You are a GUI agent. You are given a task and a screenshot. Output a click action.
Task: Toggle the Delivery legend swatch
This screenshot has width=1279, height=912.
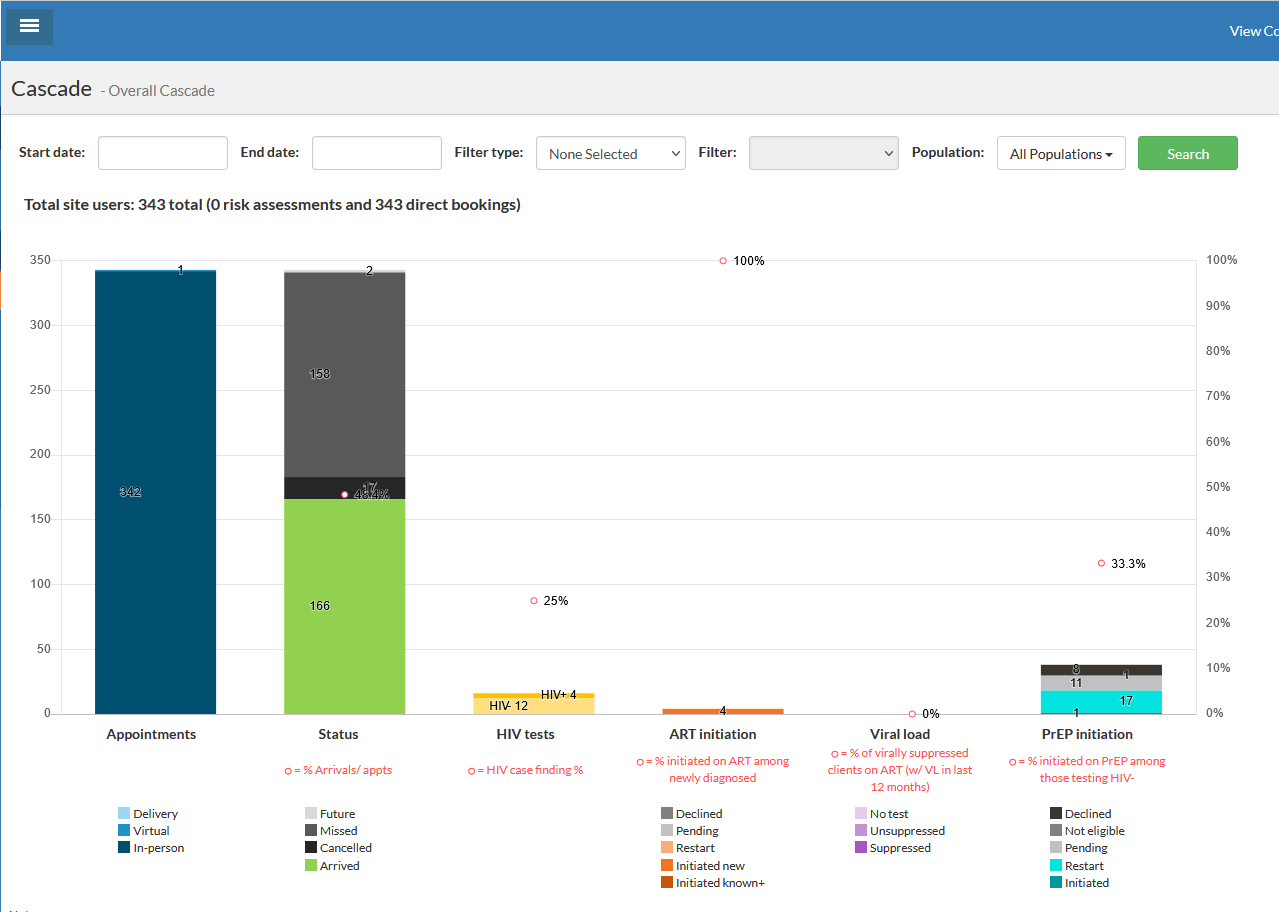[x=124, y=814]
